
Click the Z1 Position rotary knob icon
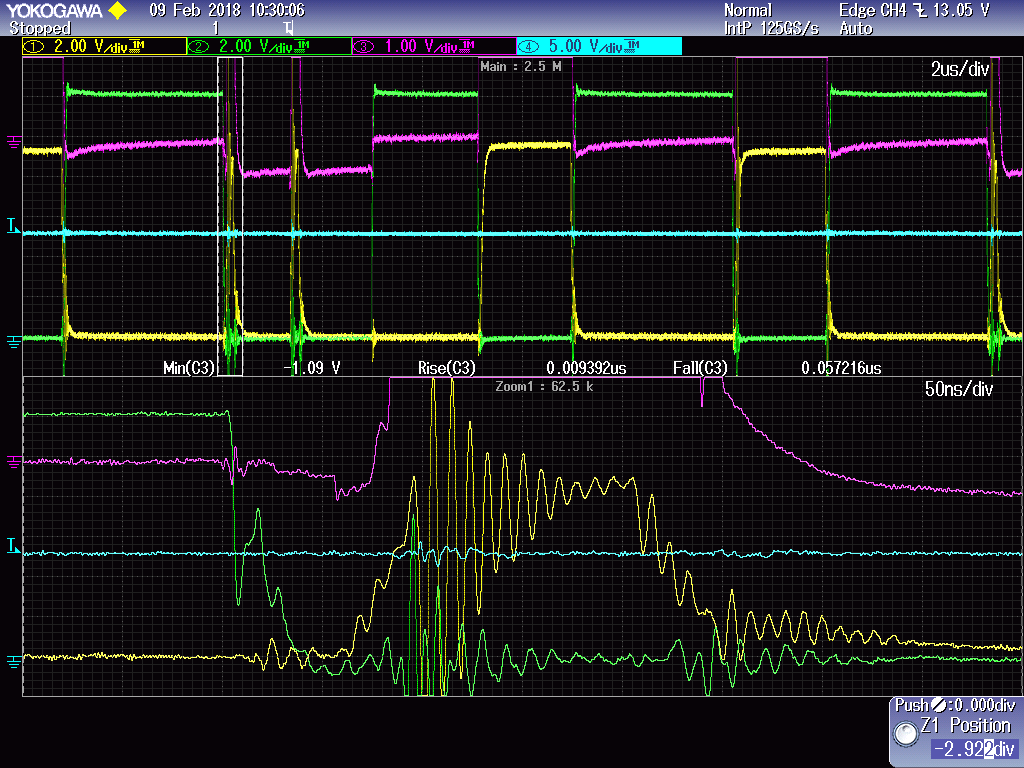[x=906, y=734]
